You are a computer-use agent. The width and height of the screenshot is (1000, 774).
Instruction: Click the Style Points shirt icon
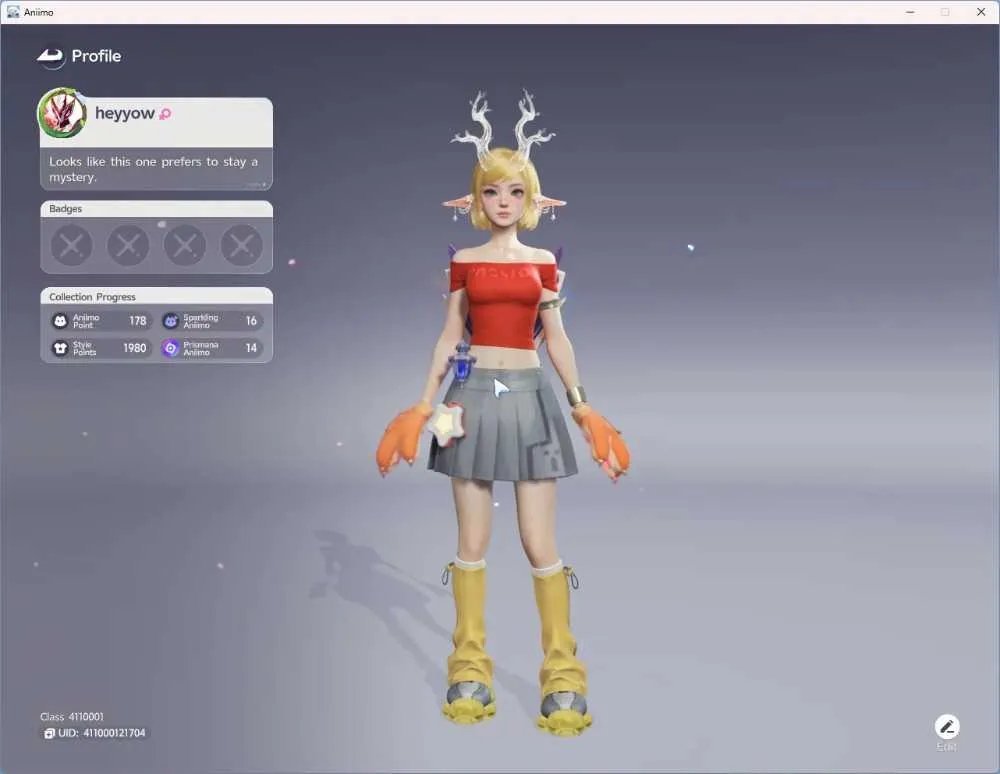click(x=60, y=348)
